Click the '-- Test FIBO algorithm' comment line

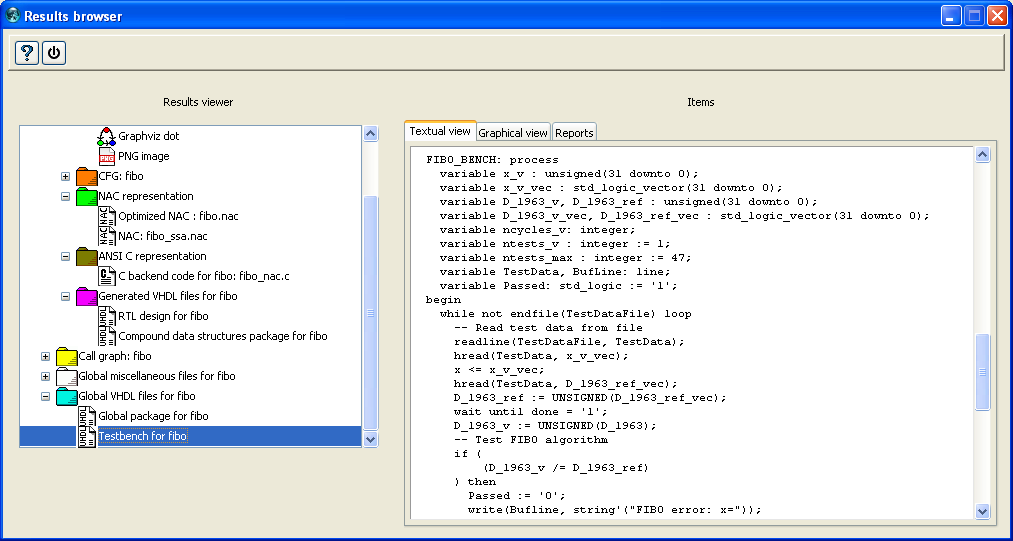click(530, 440)
